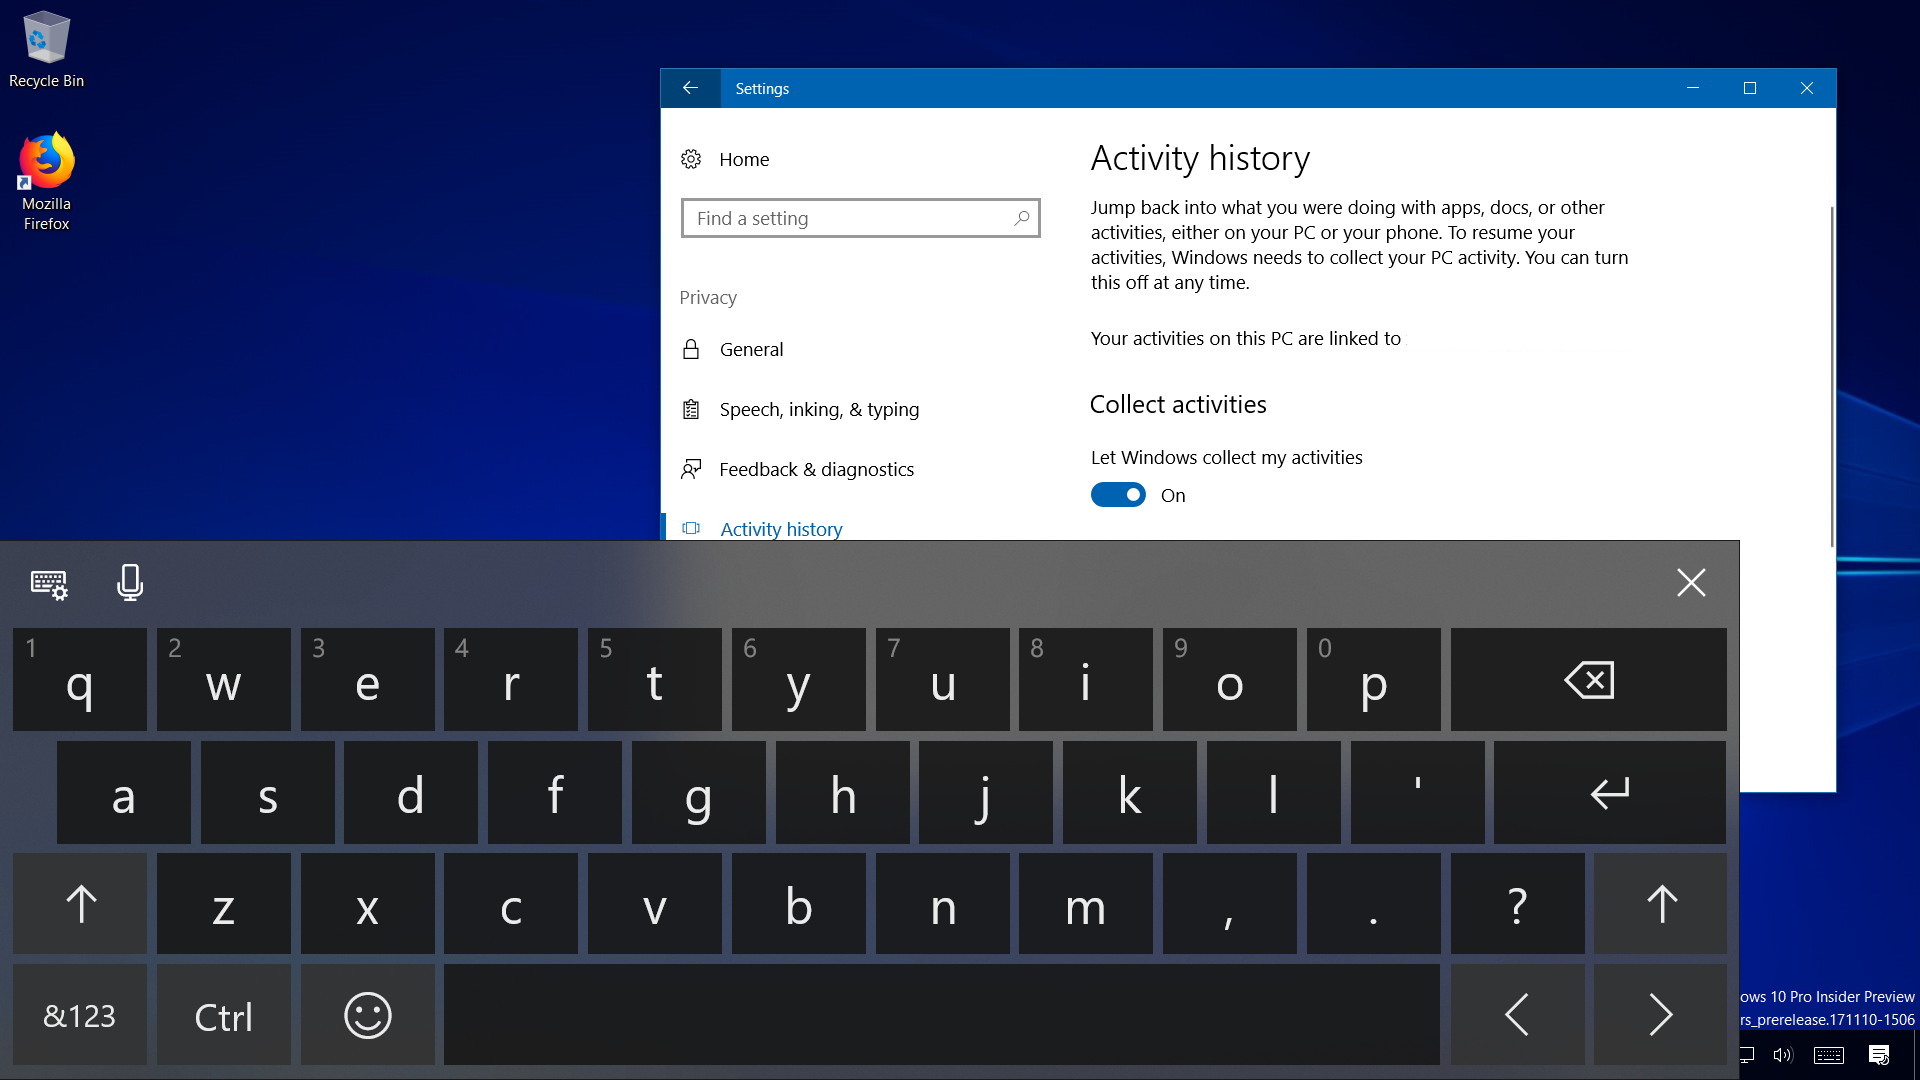Toggle right Shift key

click(1660, 904)
